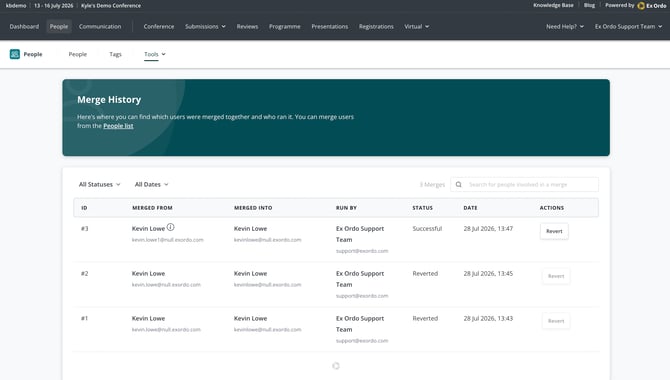Open the Ex Ordo Support Team account menu
The image size is (670, 380).
click(x=628, y=27)
